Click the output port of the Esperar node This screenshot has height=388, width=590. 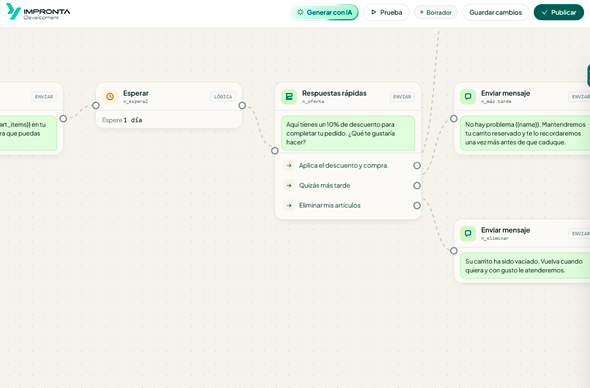[x=242, y=105]
